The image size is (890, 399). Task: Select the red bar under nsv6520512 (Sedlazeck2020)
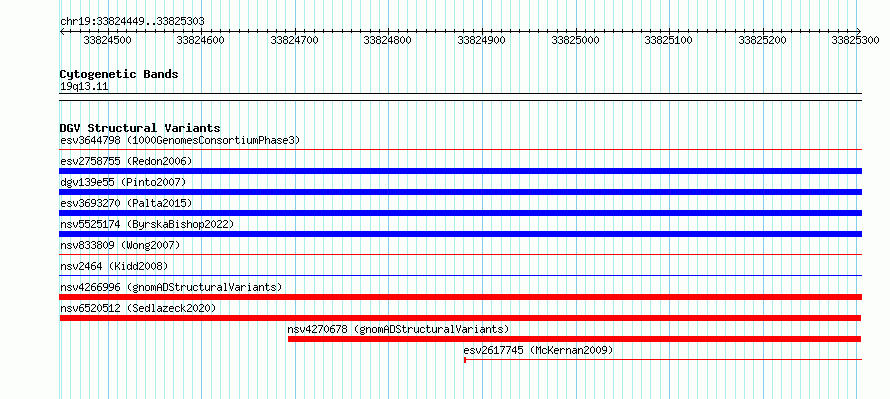(x=461, y=318)
